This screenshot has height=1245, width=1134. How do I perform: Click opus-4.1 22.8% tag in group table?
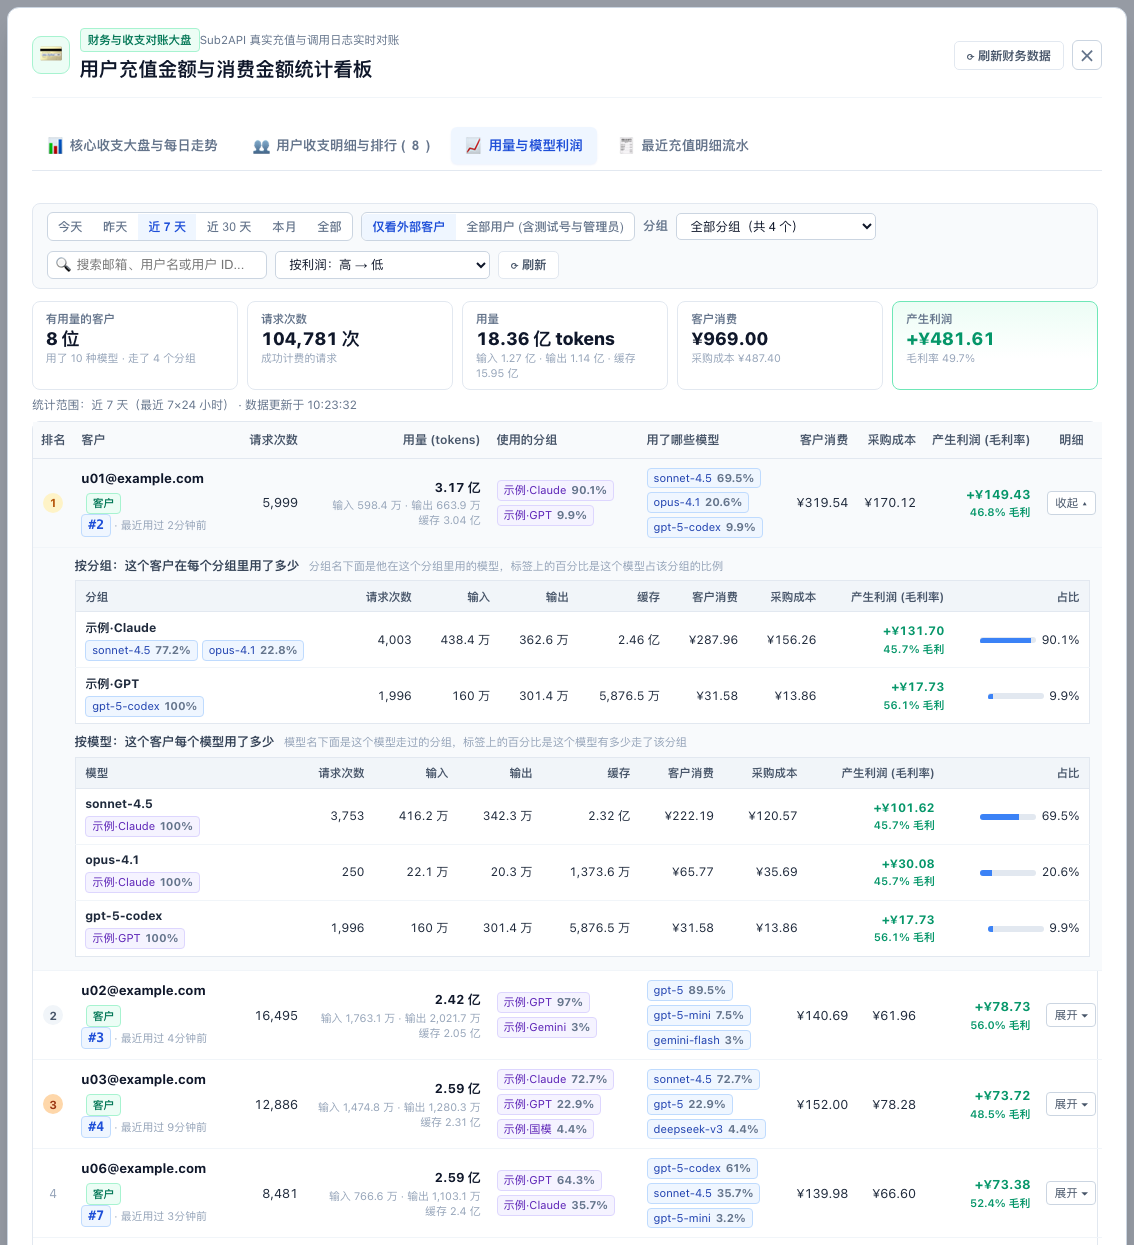coord(253,650)
